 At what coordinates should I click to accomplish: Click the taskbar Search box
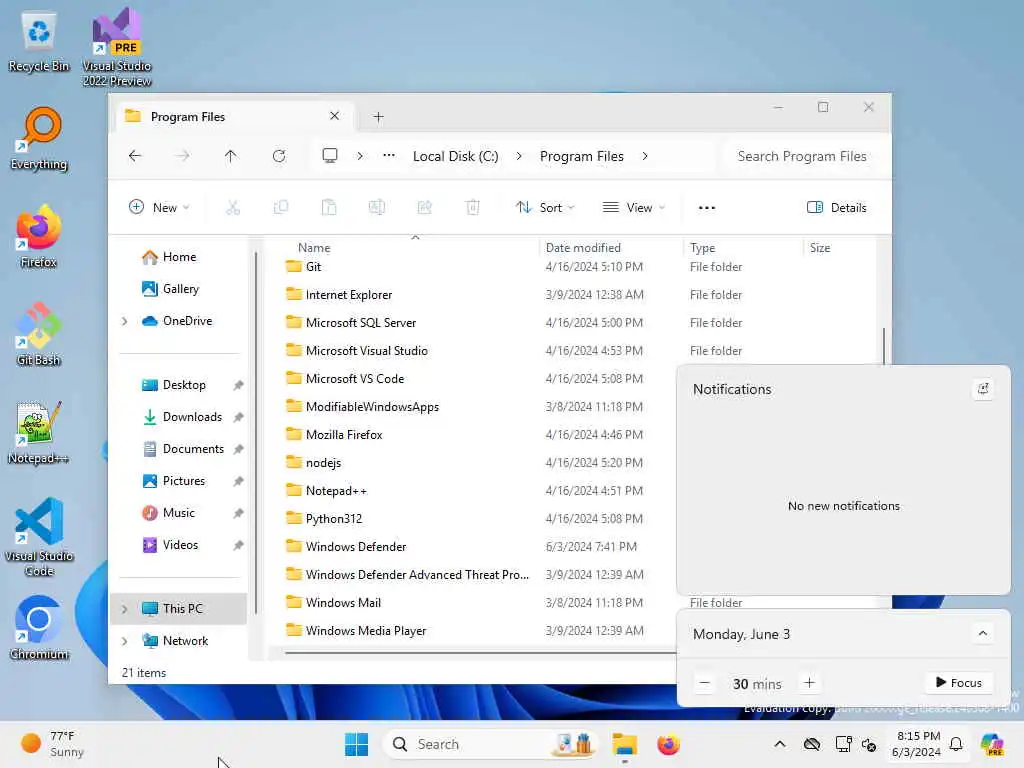pyautogui.click(x=490, y=744)
